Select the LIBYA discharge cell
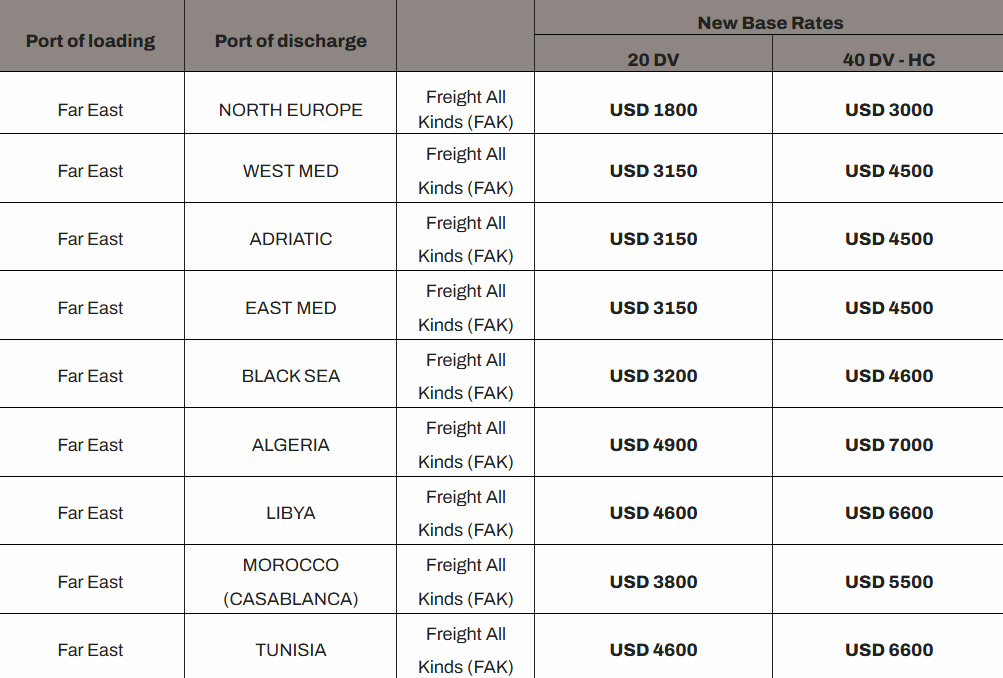 tap(290, 513)
